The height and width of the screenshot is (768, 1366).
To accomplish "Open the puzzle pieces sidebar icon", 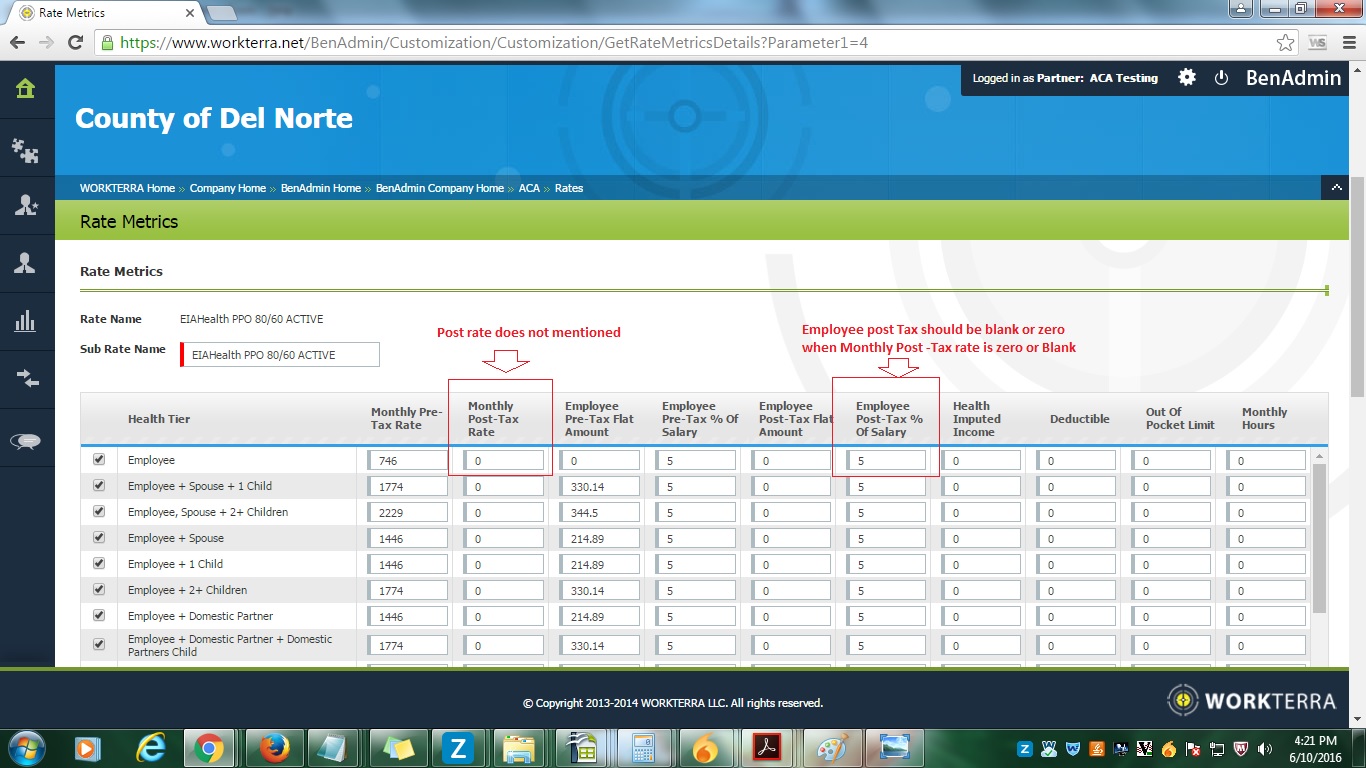I will (26, 150).
